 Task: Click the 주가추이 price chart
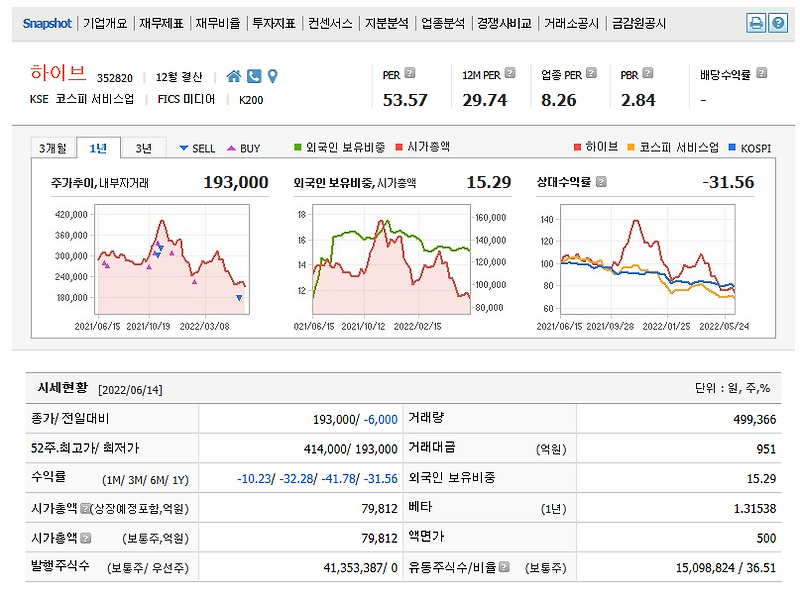172,259
